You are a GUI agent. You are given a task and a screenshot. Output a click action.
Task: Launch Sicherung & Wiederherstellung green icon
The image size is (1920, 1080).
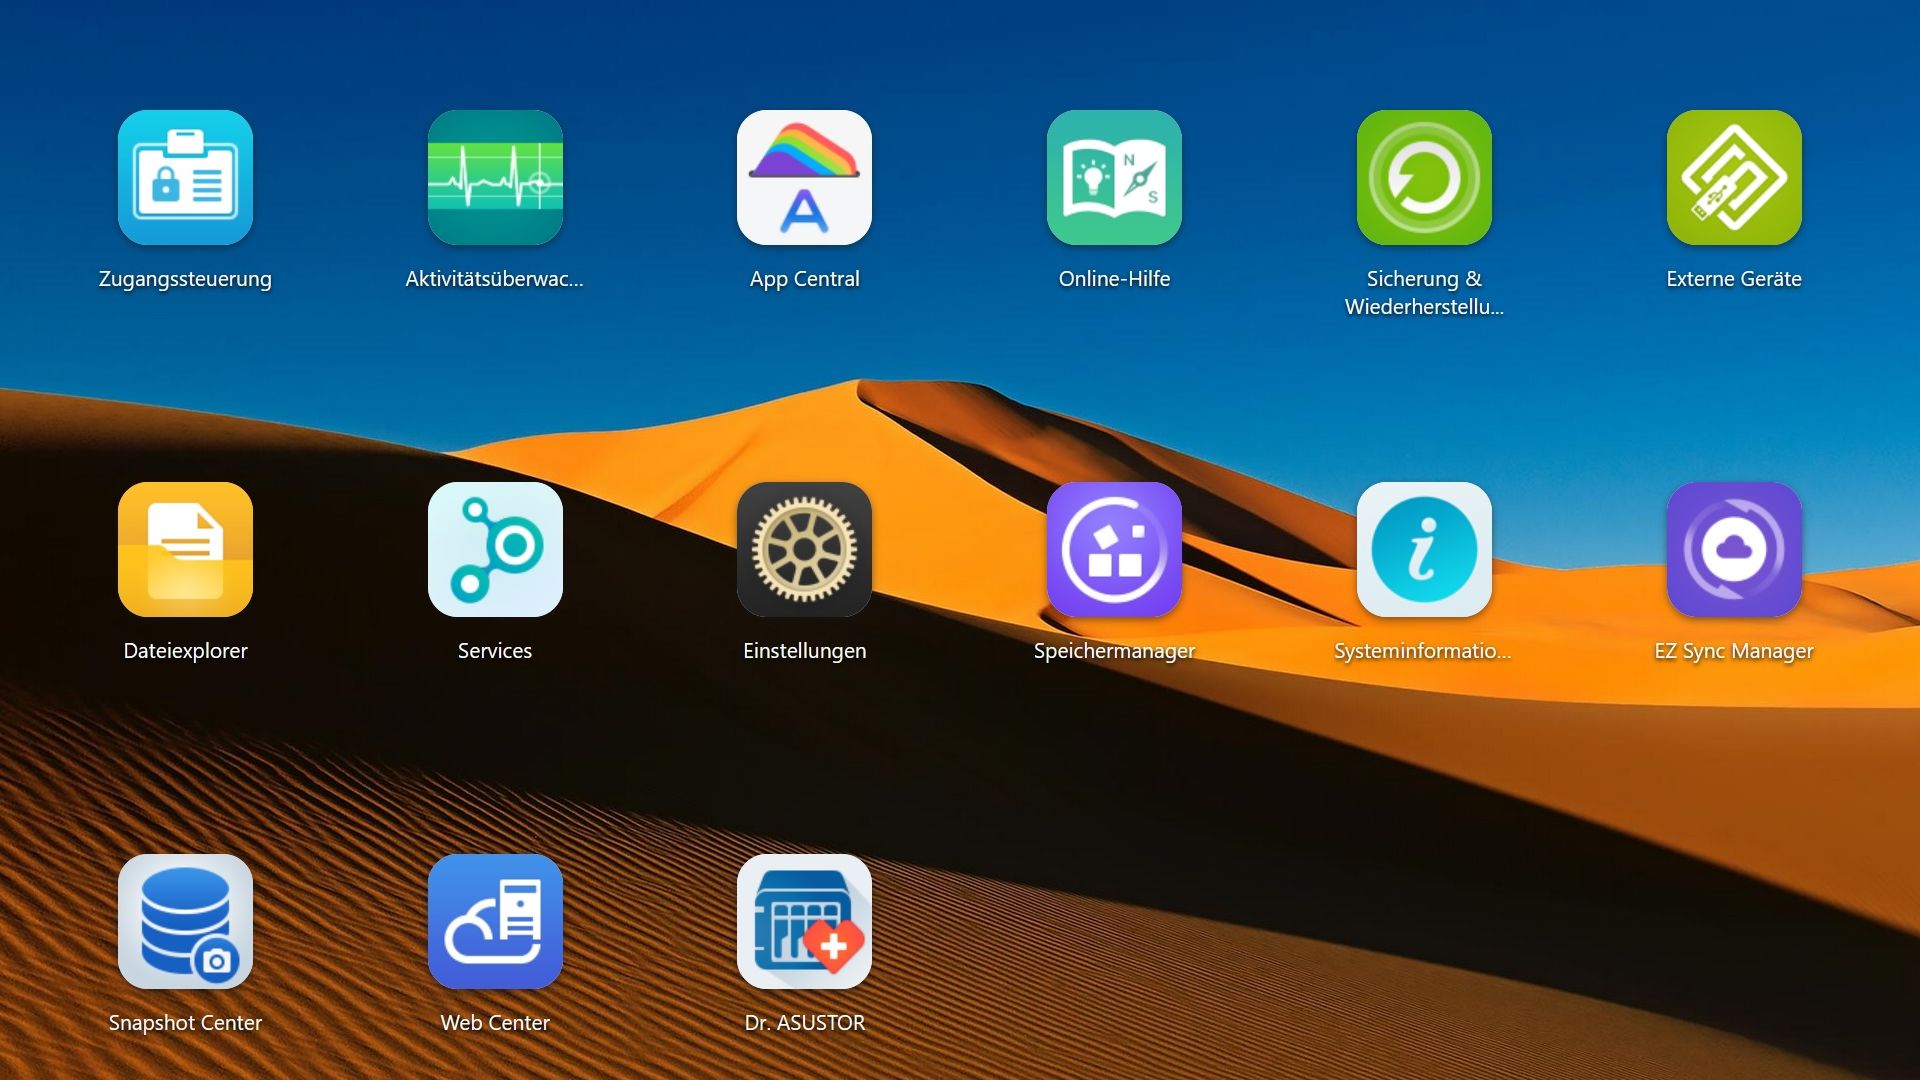(1424, 178)
